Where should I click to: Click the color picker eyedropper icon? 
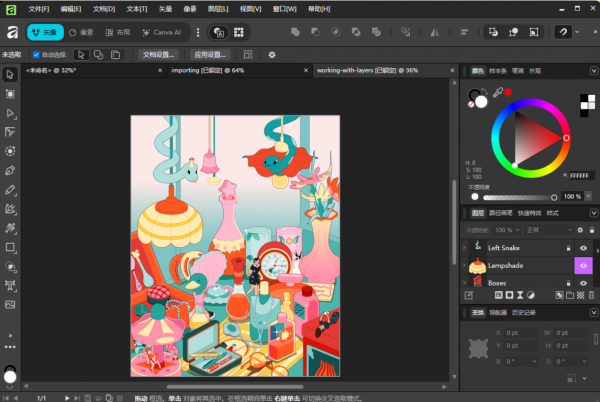pos(497,92)
